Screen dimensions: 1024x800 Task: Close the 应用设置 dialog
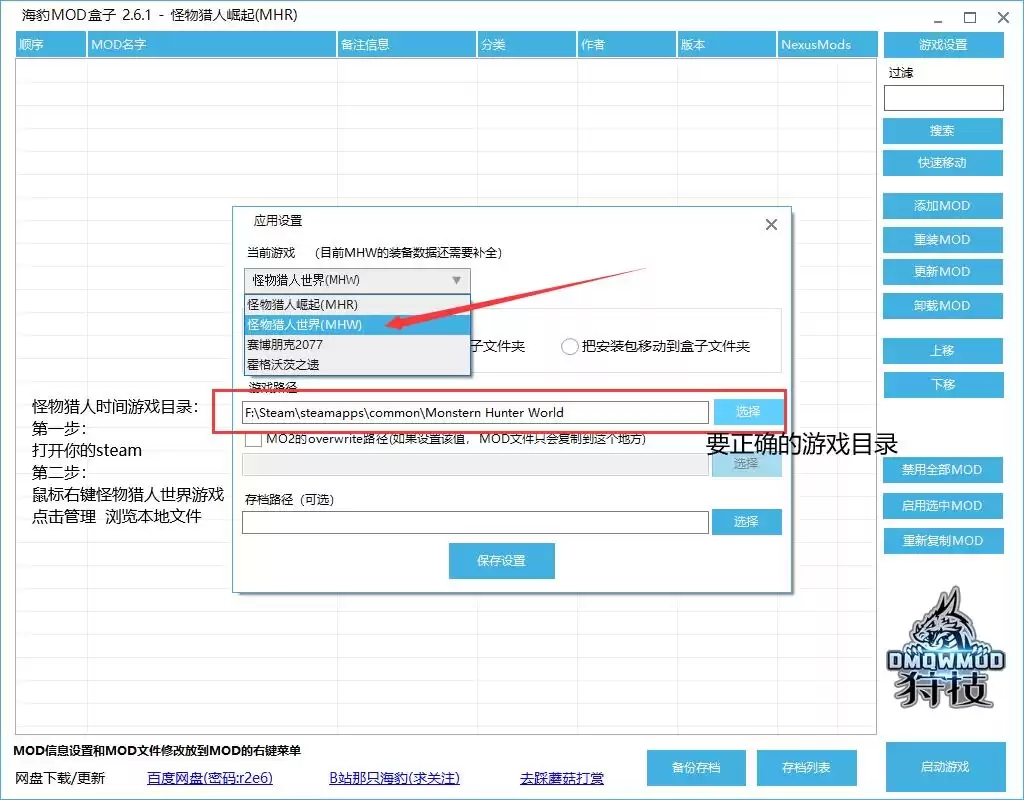tap(771, 225)
